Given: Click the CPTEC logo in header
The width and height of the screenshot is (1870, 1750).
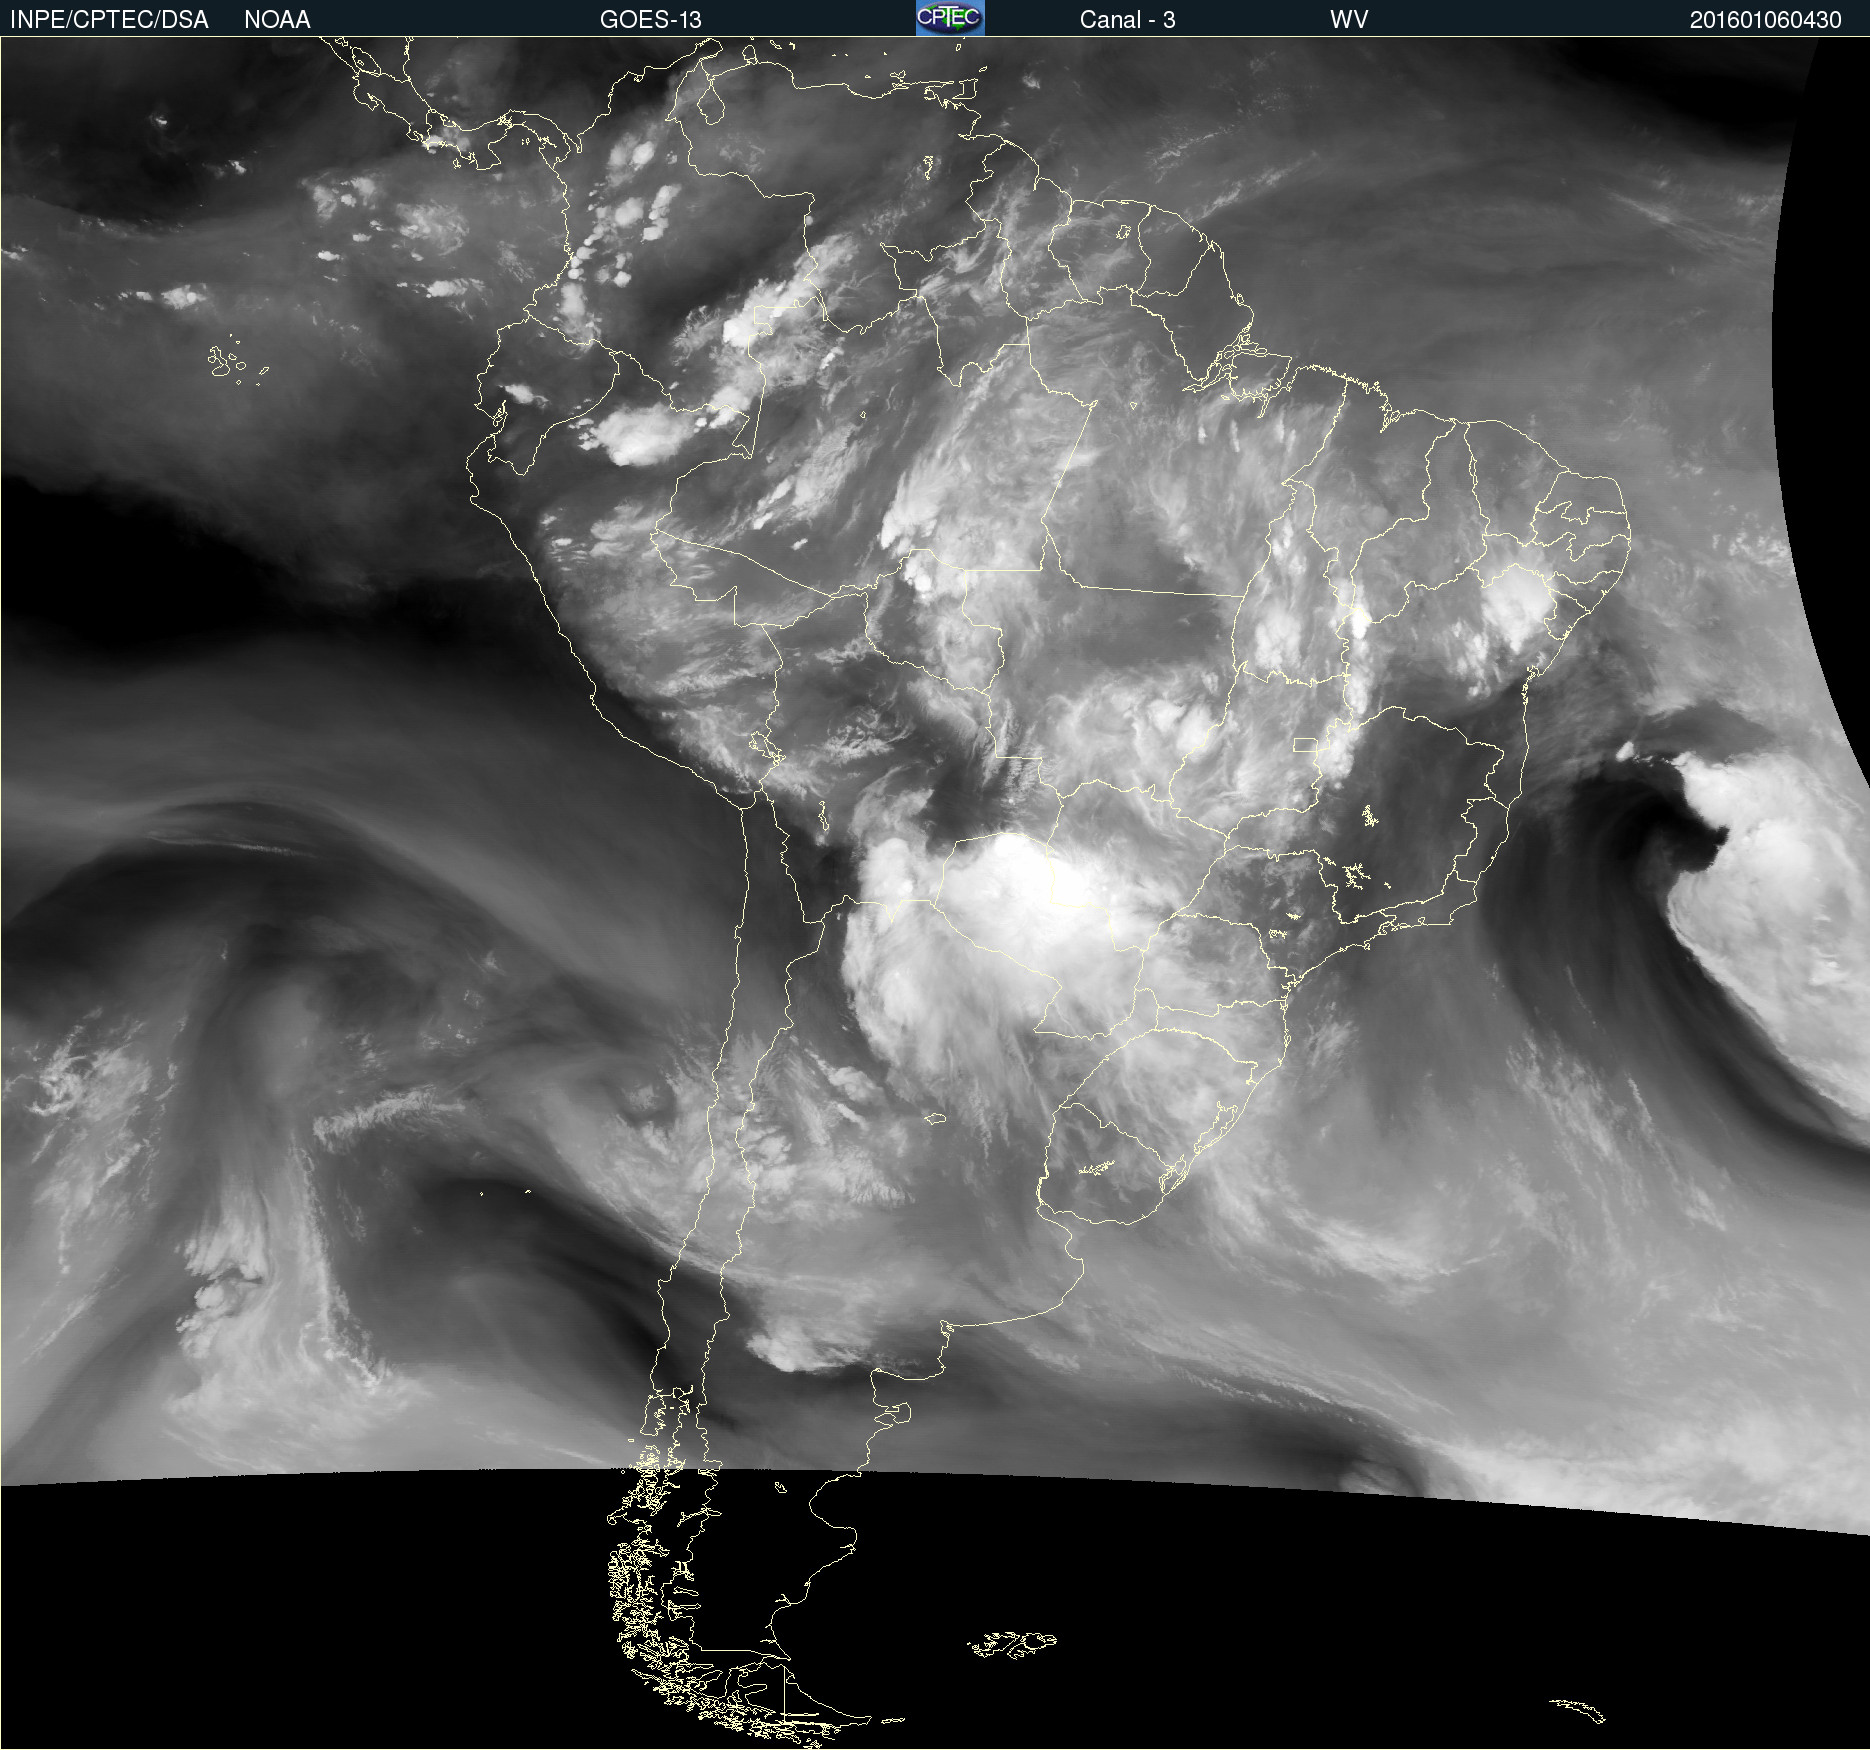Looking at the screenshot, I should tap(950, 18).
